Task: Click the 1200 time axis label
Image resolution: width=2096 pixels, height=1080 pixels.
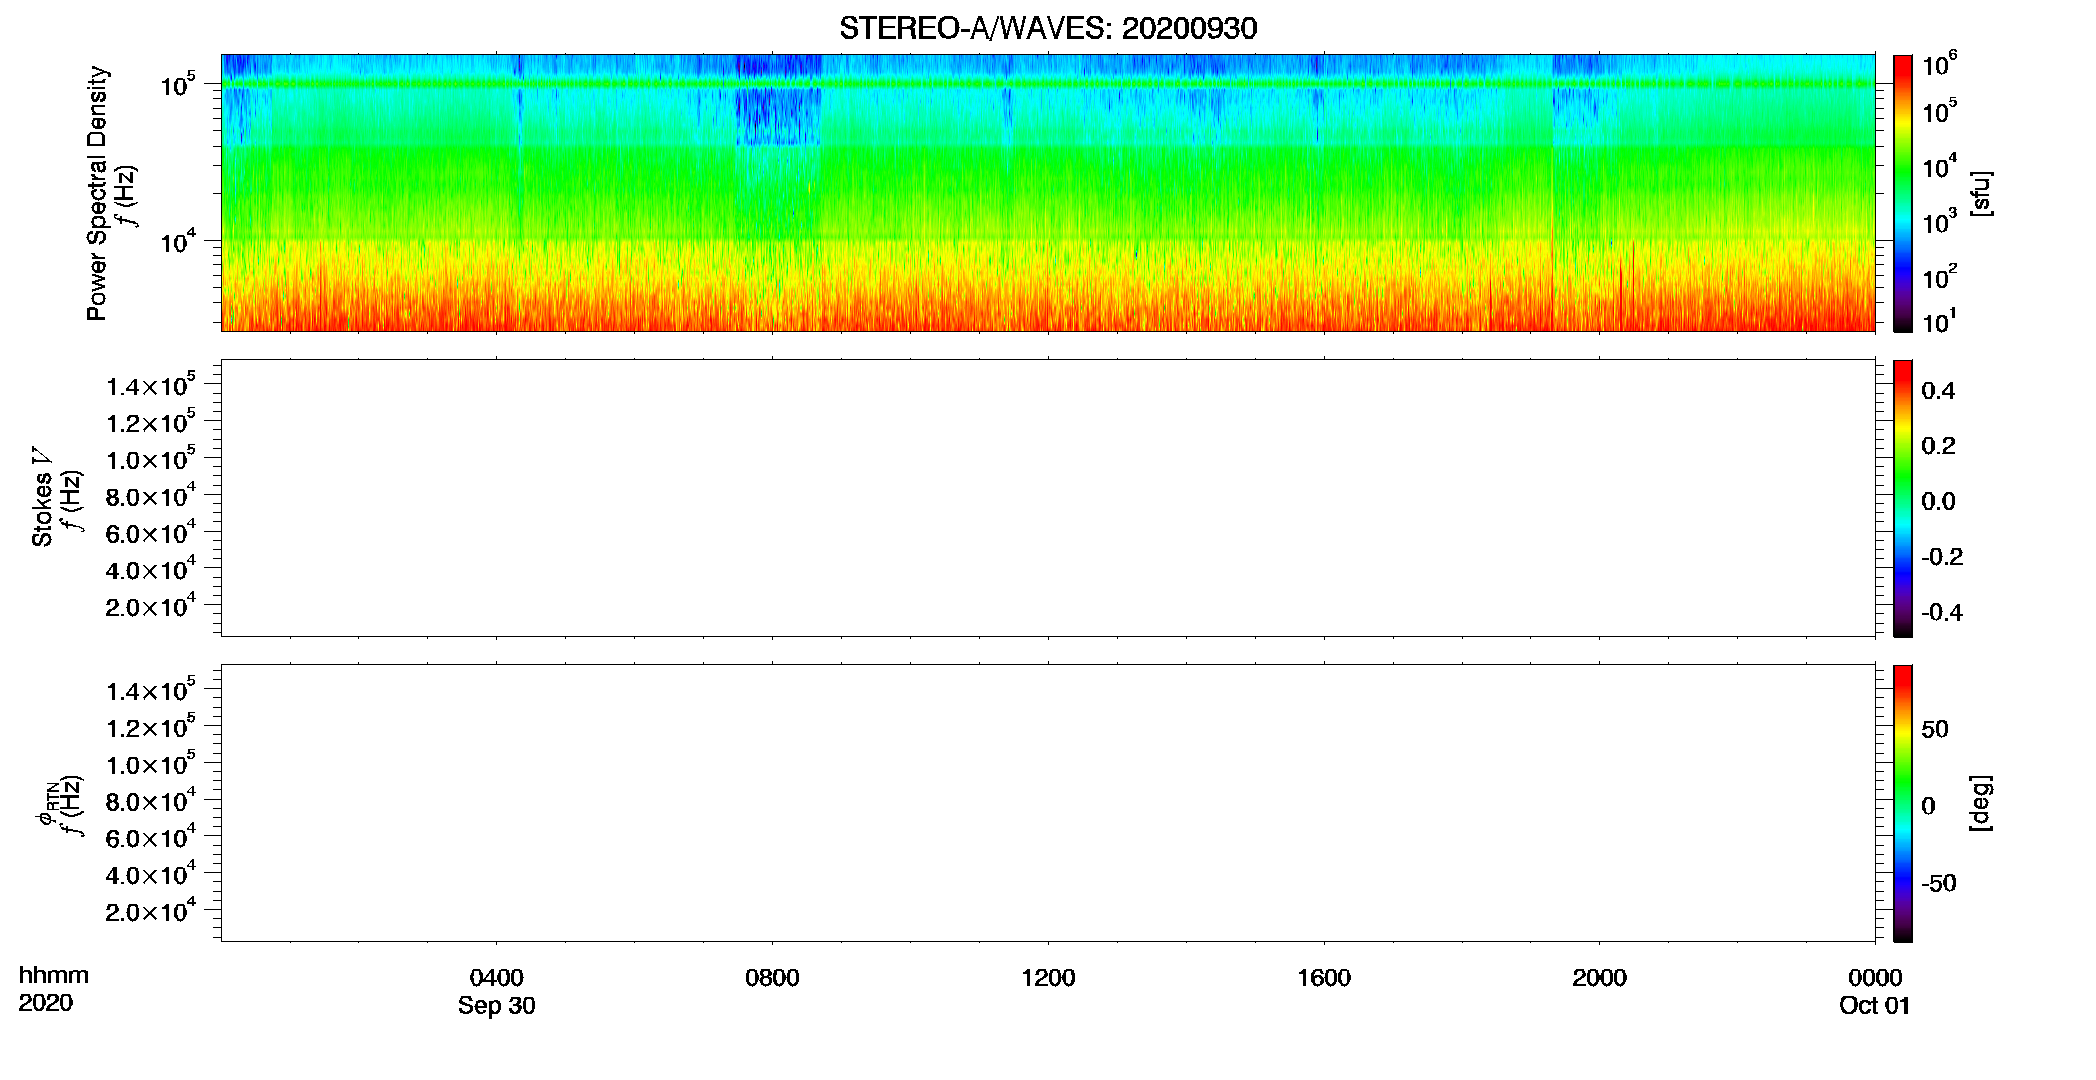Action: (x=1048, y=977)
